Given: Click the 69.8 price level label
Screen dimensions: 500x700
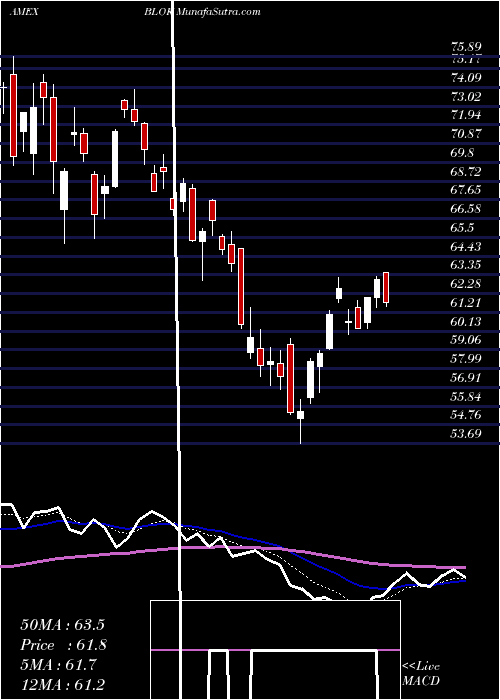Looking at the screenshot, I should [x=462, y=153].
